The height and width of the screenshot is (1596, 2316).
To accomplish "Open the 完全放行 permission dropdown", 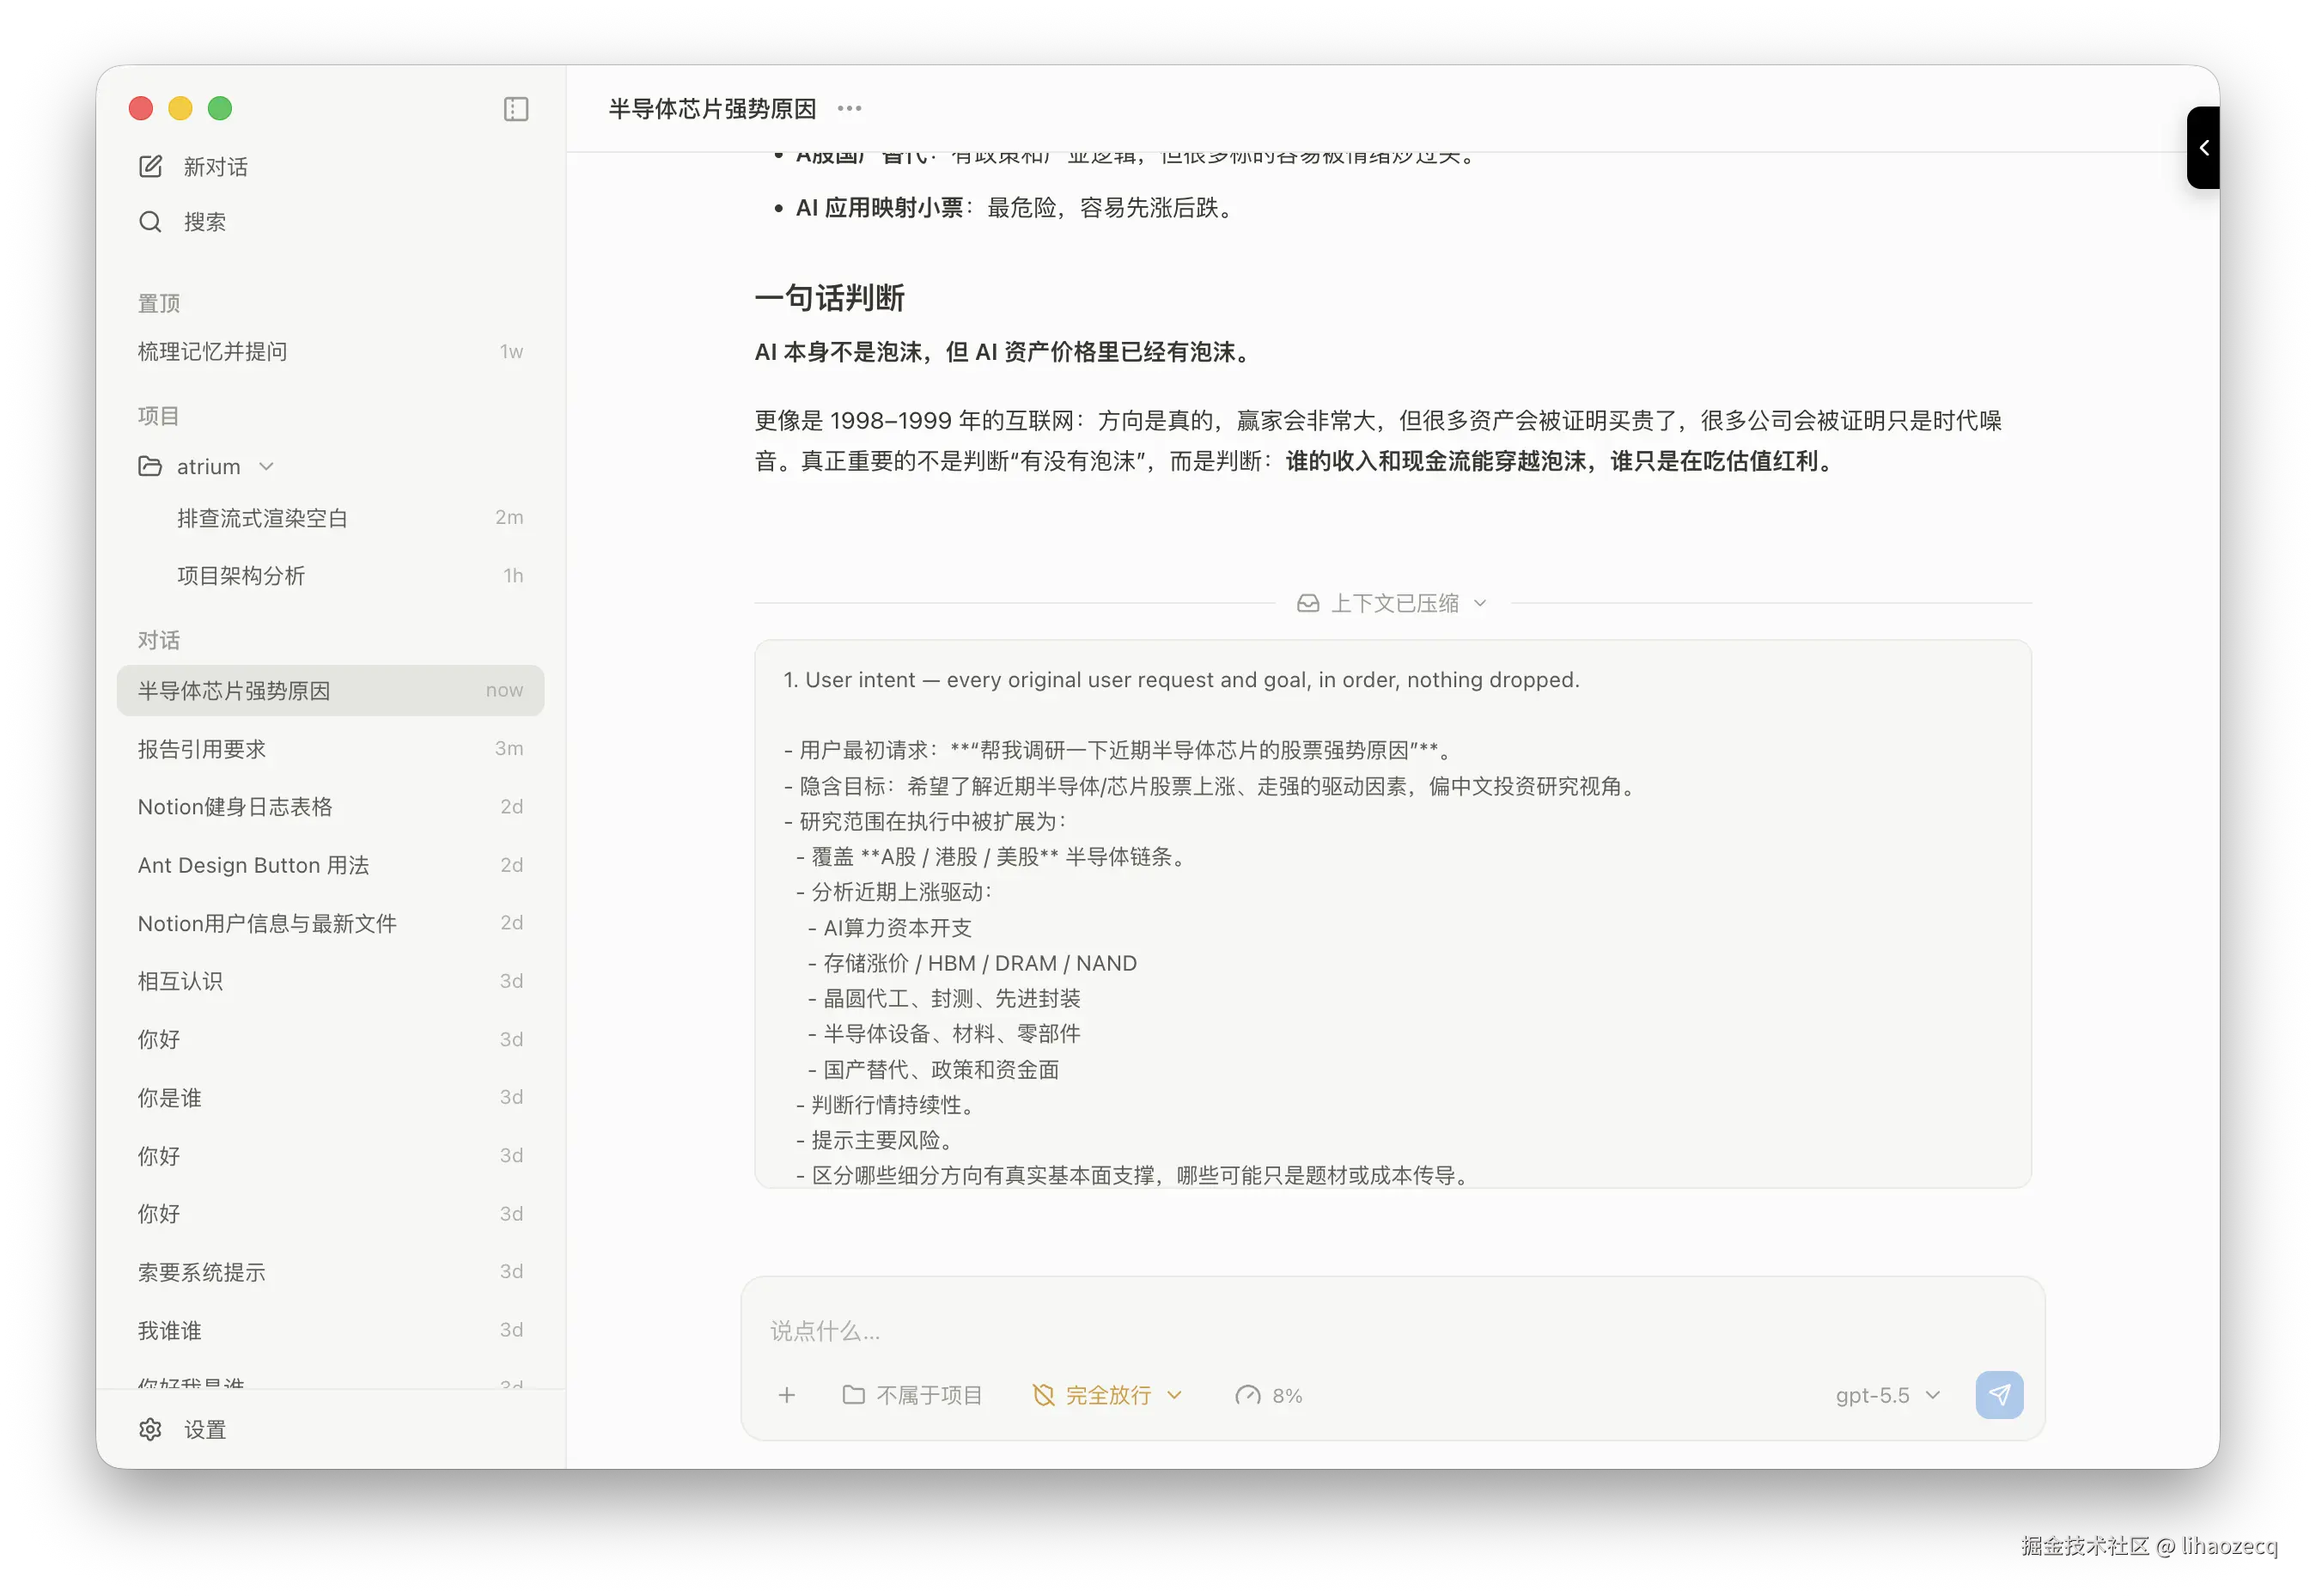I will pos(1107,1395).
